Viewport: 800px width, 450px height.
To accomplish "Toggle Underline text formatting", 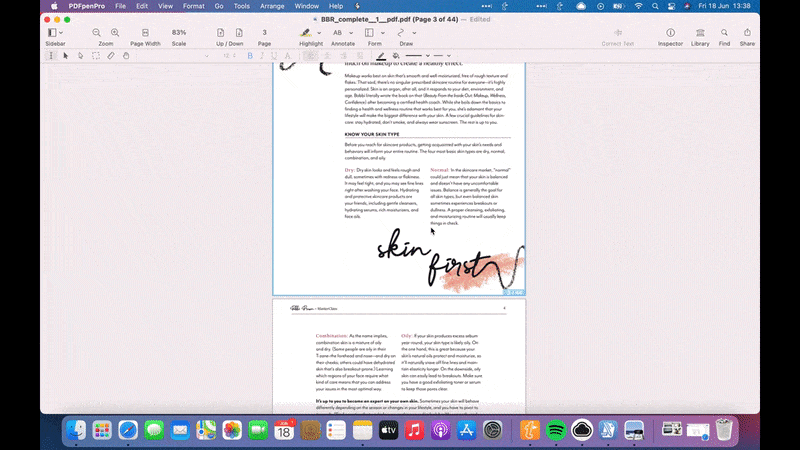I will (x=274, y=56).
